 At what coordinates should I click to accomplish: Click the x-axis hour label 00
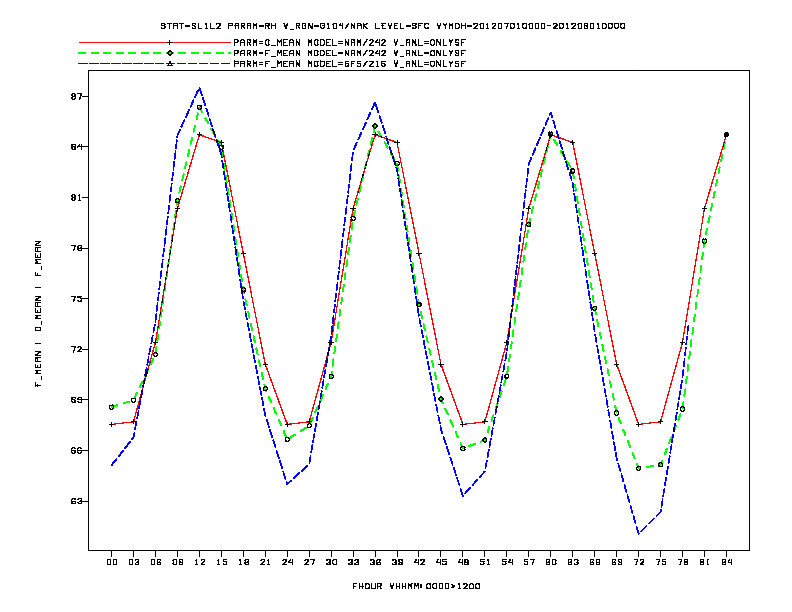(x=112, y=562)
